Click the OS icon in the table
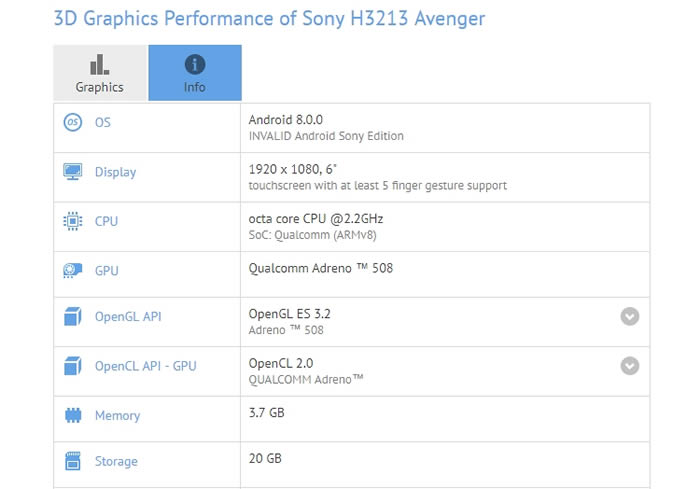Image resolution: width=700 pixels, height=489 pixels. [72, 122]
